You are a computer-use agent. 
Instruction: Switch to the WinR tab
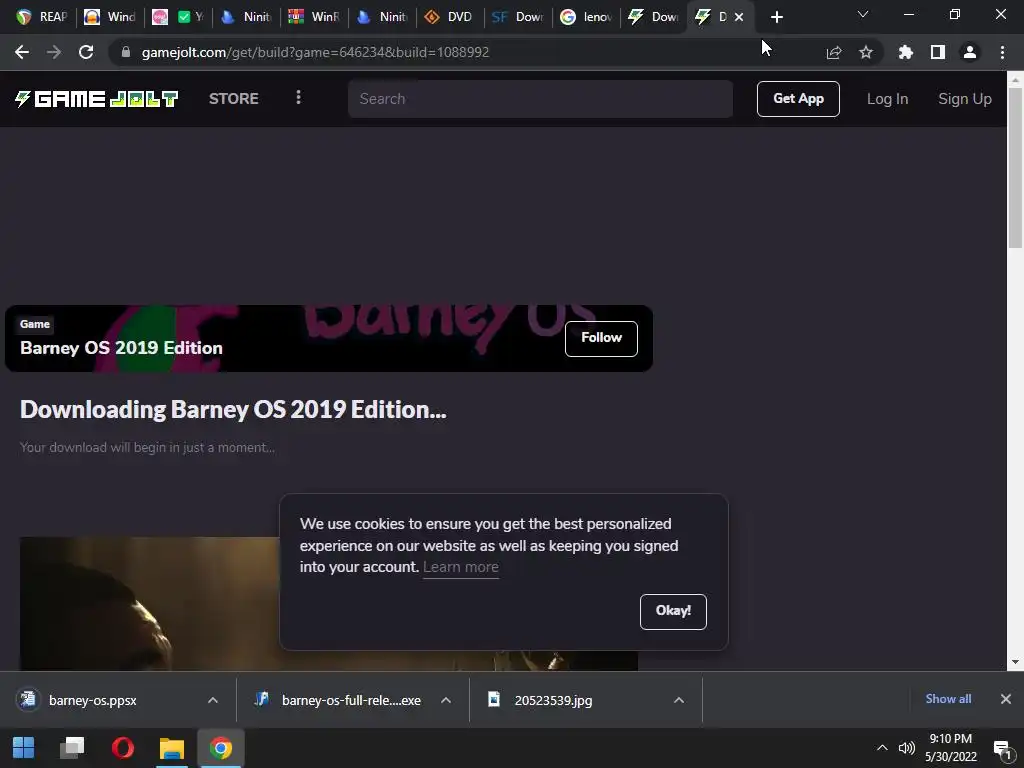[314, 17]
